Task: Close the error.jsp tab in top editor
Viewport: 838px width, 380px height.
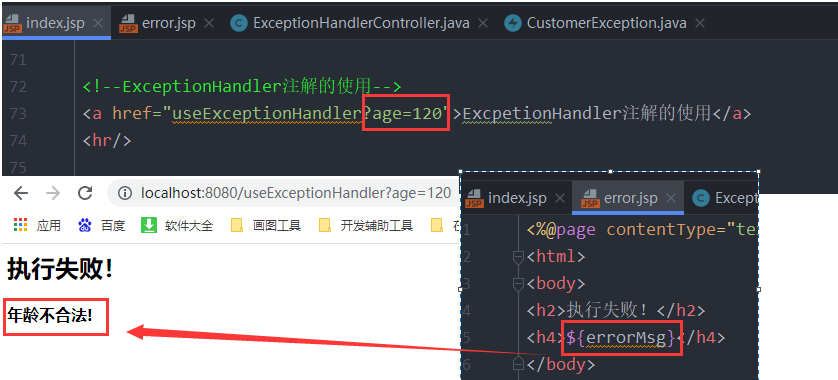Action: click(x=209, y=24)
